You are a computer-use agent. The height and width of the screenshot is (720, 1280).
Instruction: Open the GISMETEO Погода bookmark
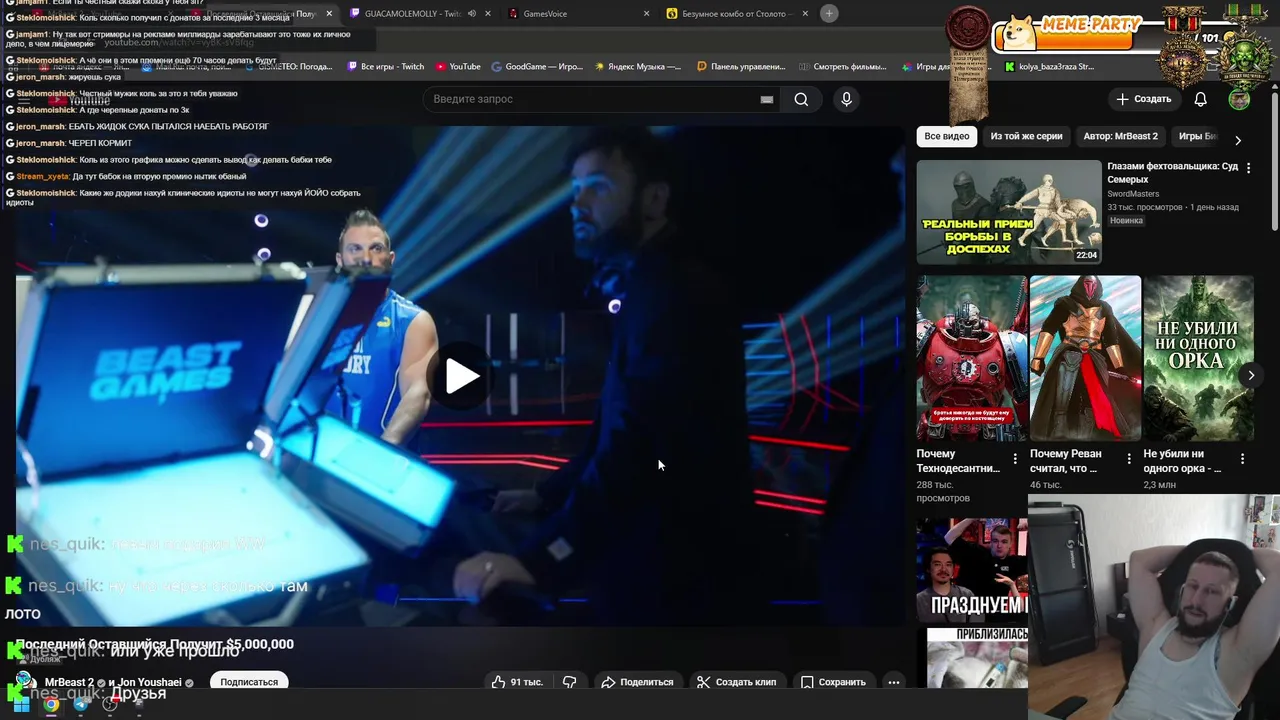(x=290, y=67)
